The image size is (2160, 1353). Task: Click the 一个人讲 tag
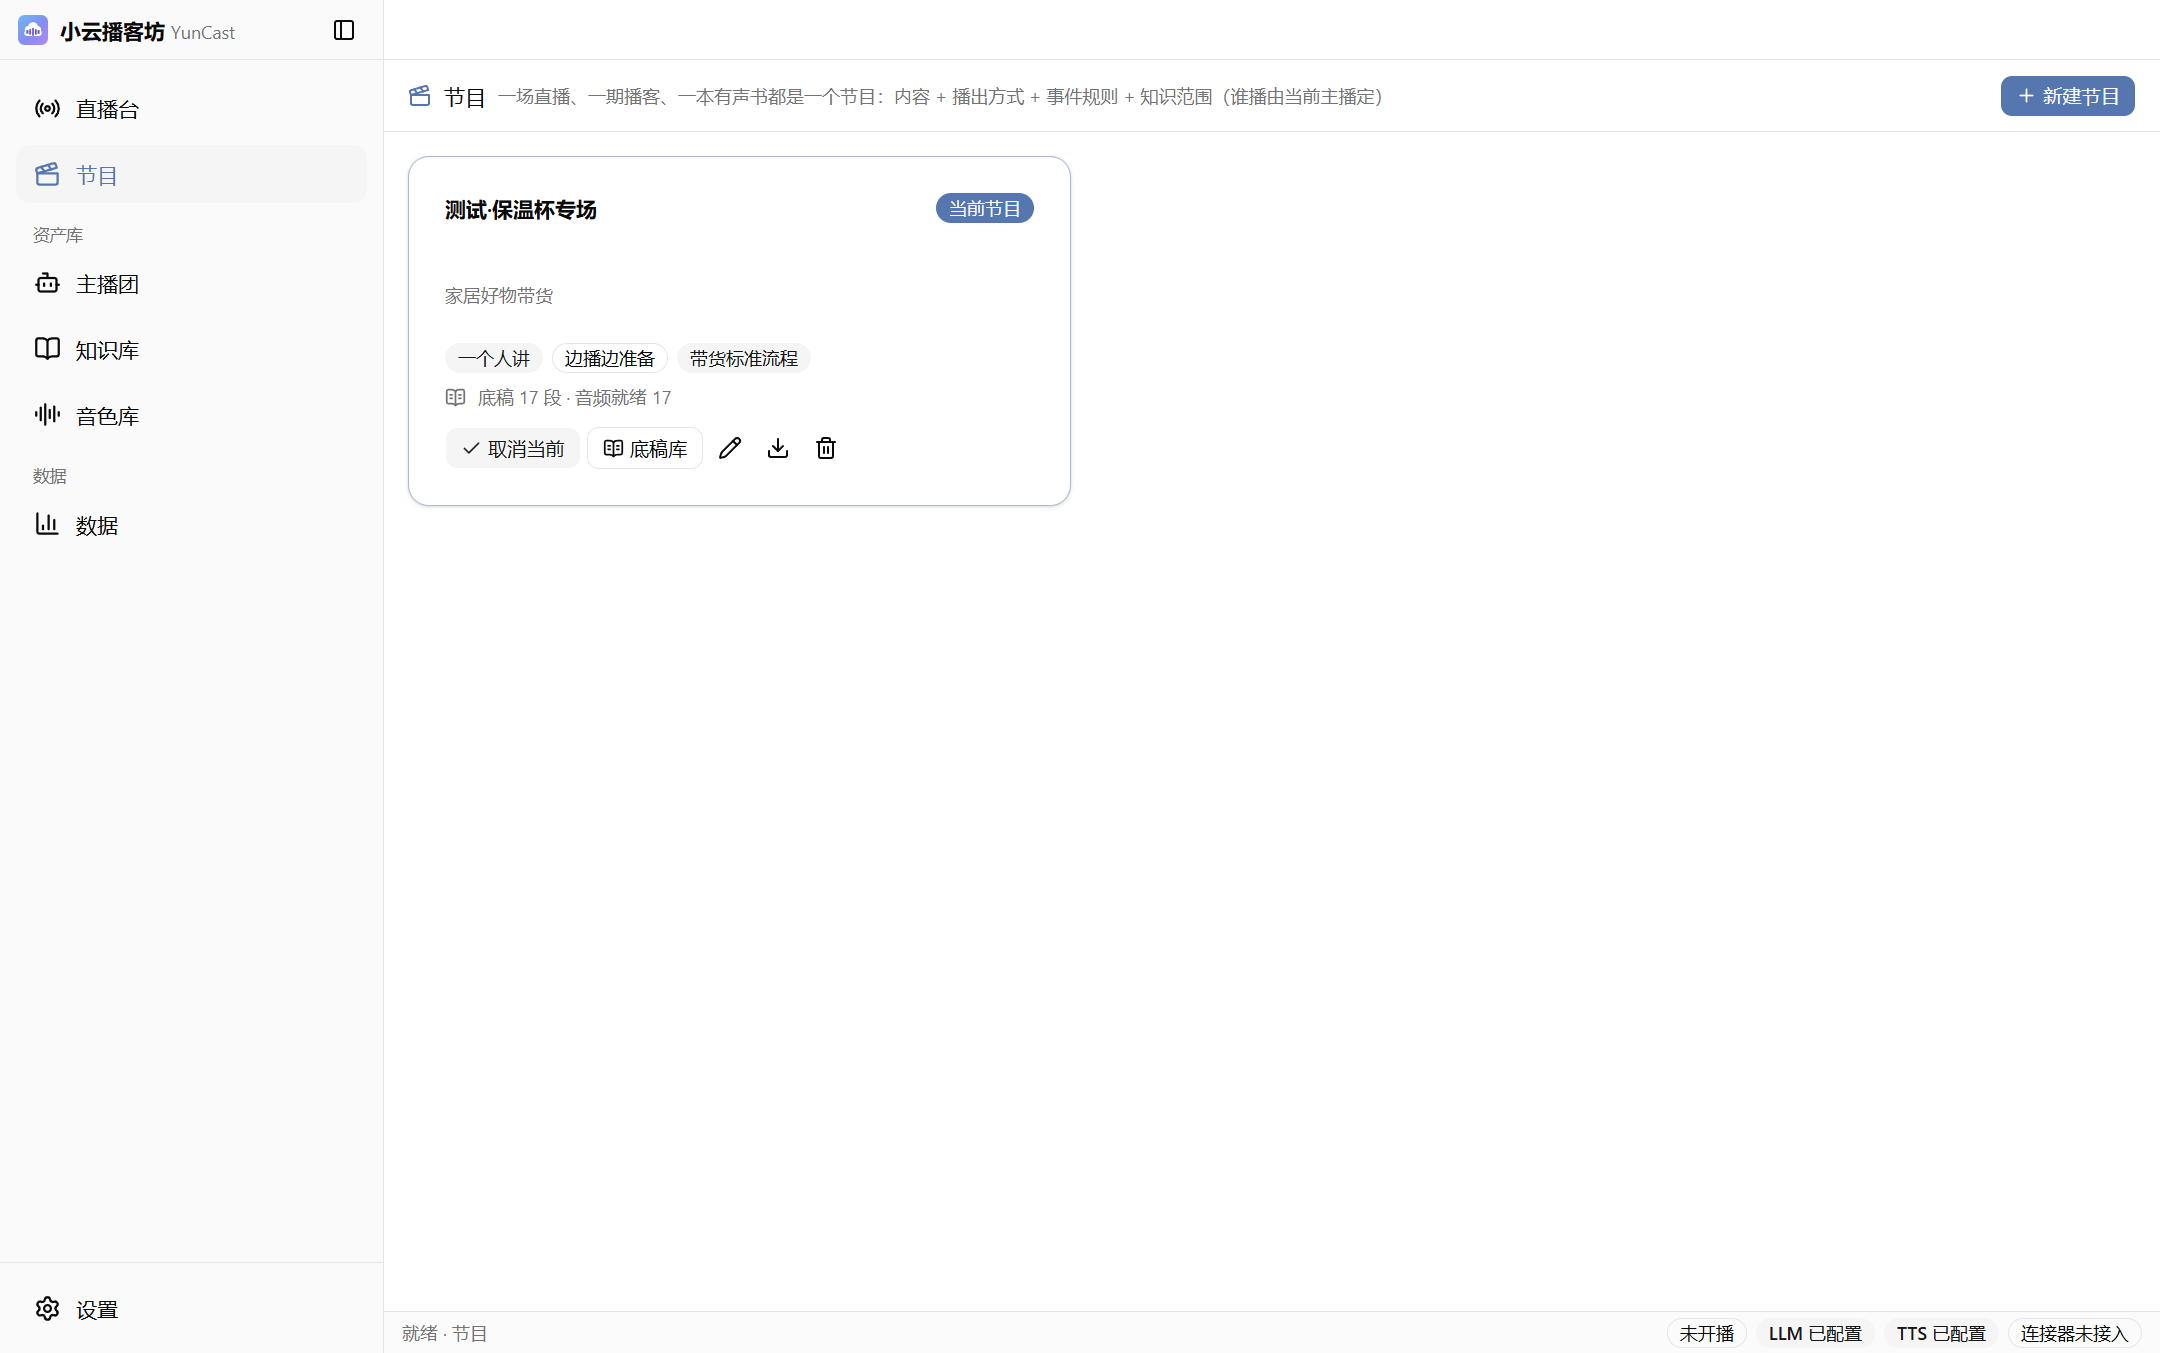tap(494, 358)
